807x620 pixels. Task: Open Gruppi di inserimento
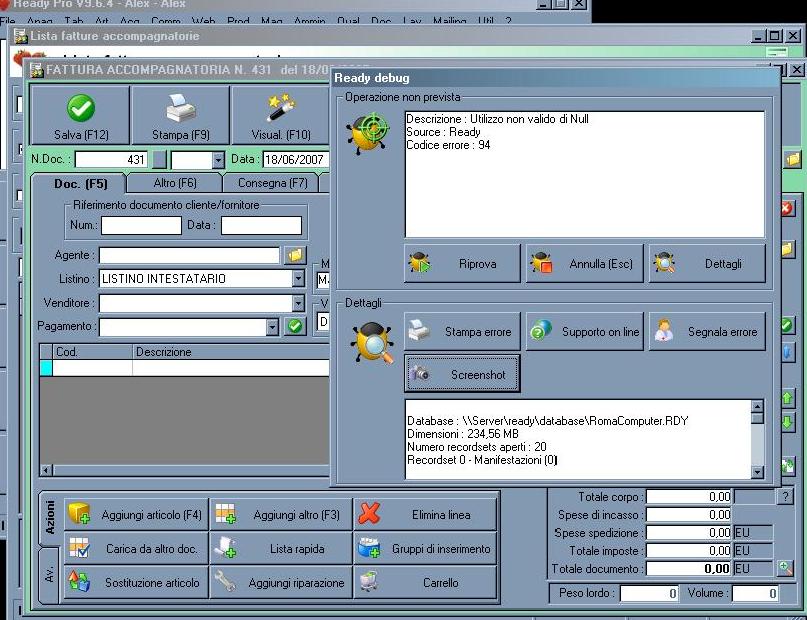[x=425, y=548]
